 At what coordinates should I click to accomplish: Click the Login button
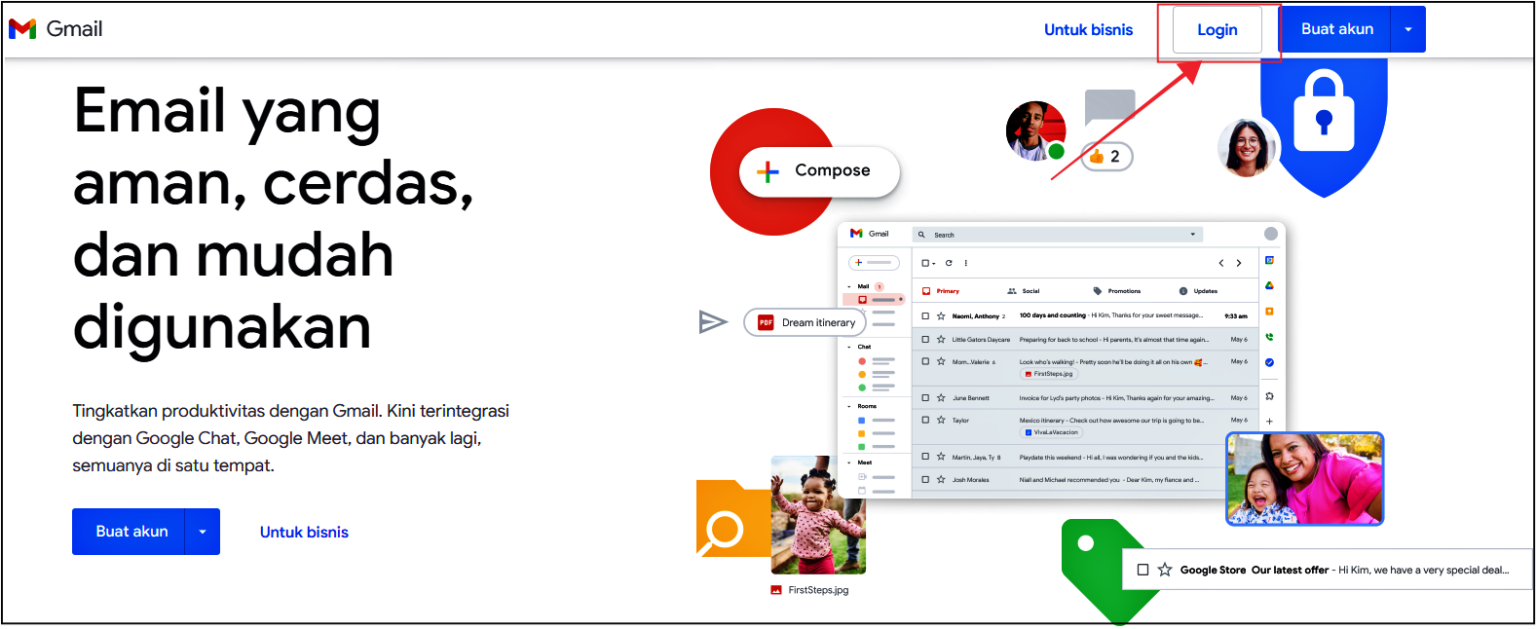point(1217,29)
